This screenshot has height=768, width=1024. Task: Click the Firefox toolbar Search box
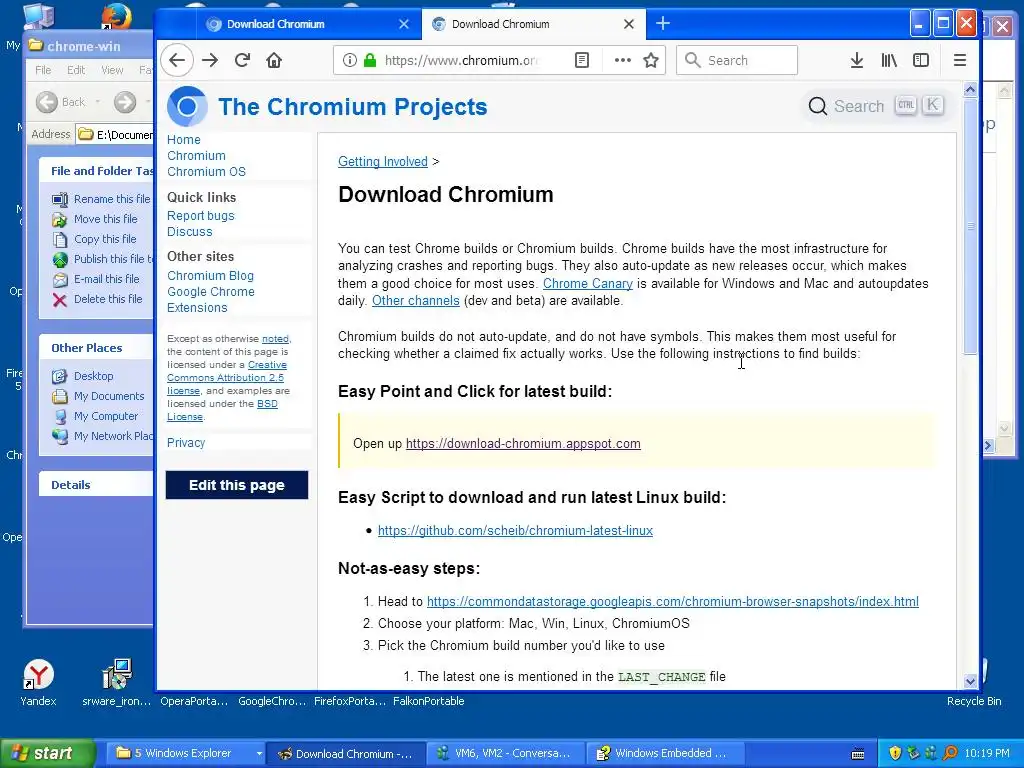tap(737, 60)
